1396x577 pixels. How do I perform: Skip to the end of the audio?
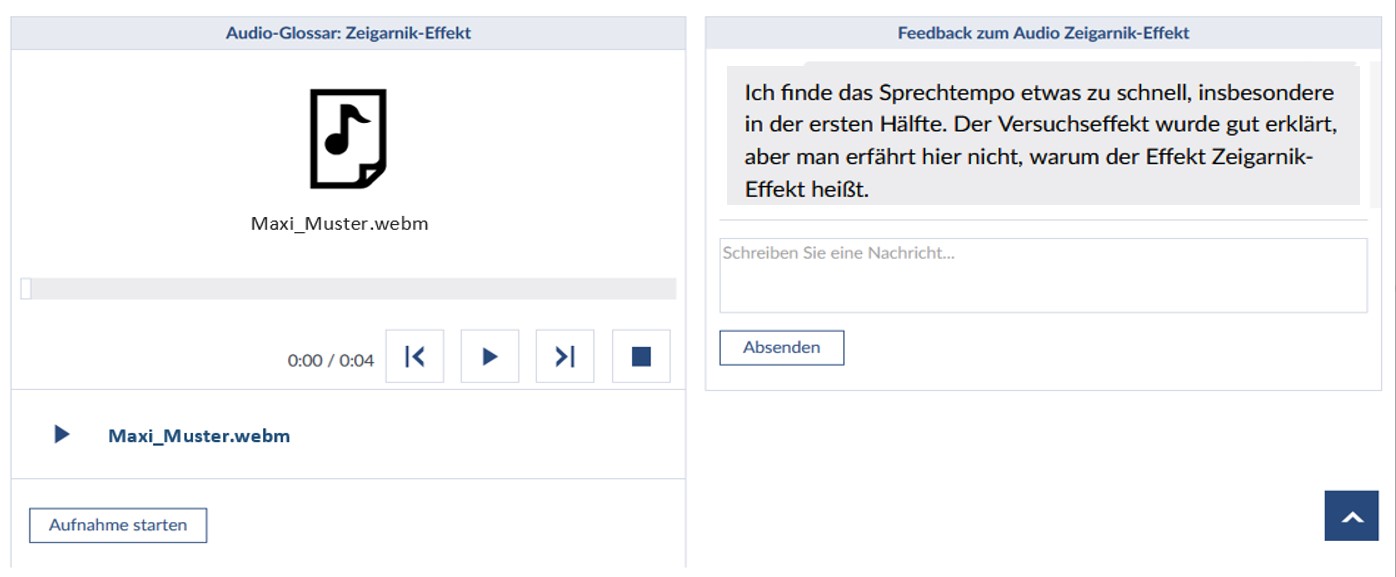point(565,357)
